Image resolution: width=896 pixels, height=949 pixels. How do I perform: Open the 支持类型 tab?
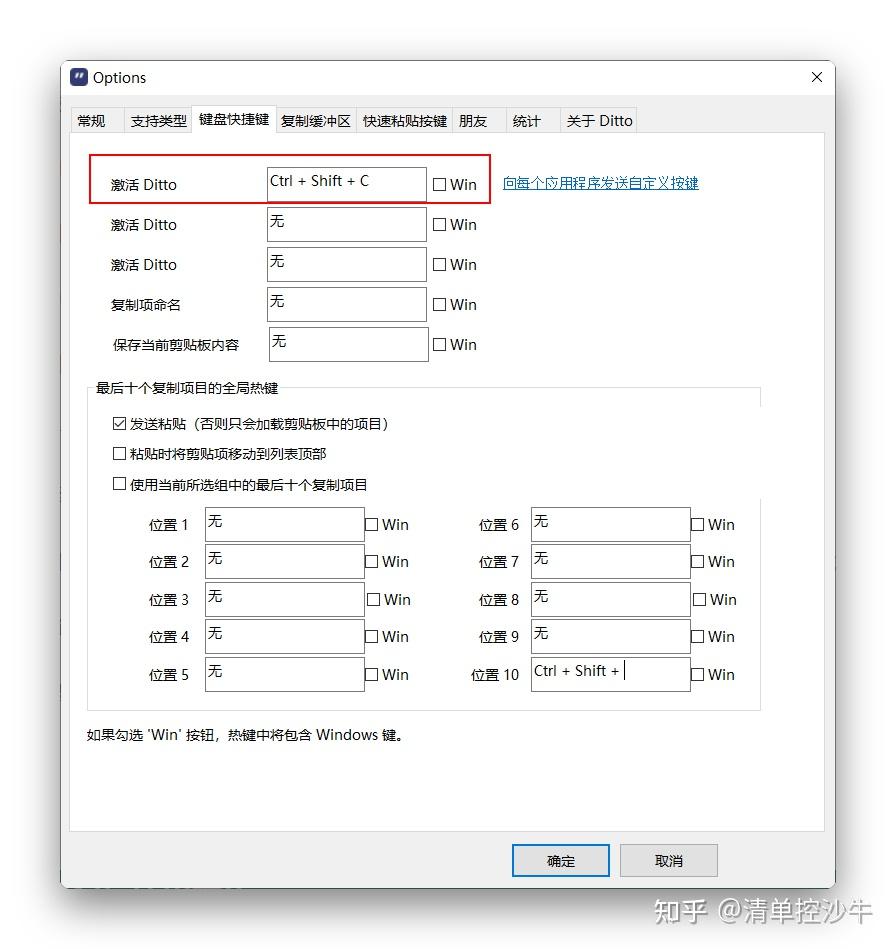pyautogui.click(x=159, y=121)
